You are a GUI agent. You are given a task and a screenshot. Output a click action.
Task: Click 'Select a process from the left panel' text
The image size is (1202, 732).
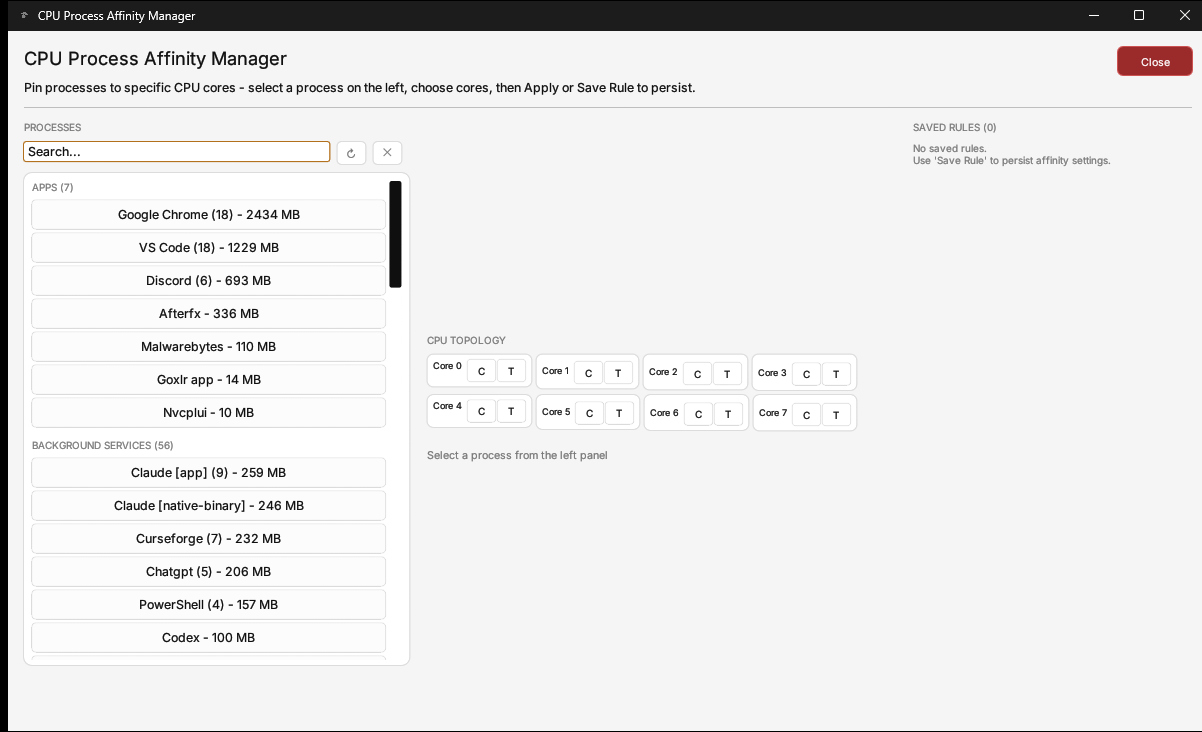[517, 455]
